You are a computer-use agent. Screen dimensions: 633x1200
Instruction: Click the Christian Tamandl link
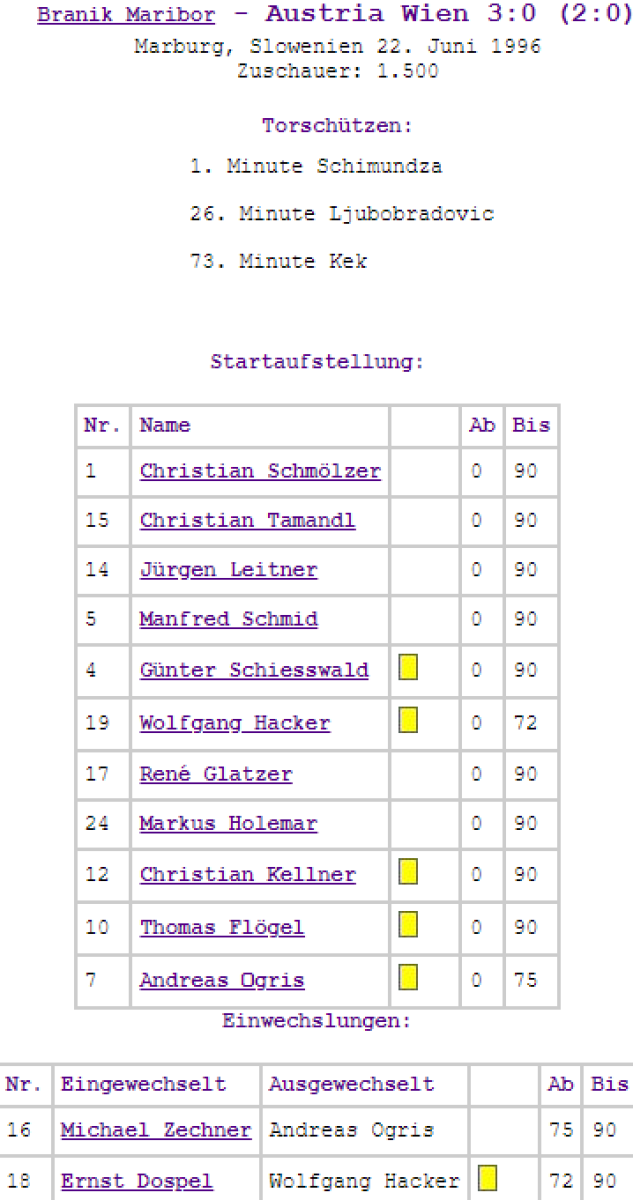pos(247,520)
